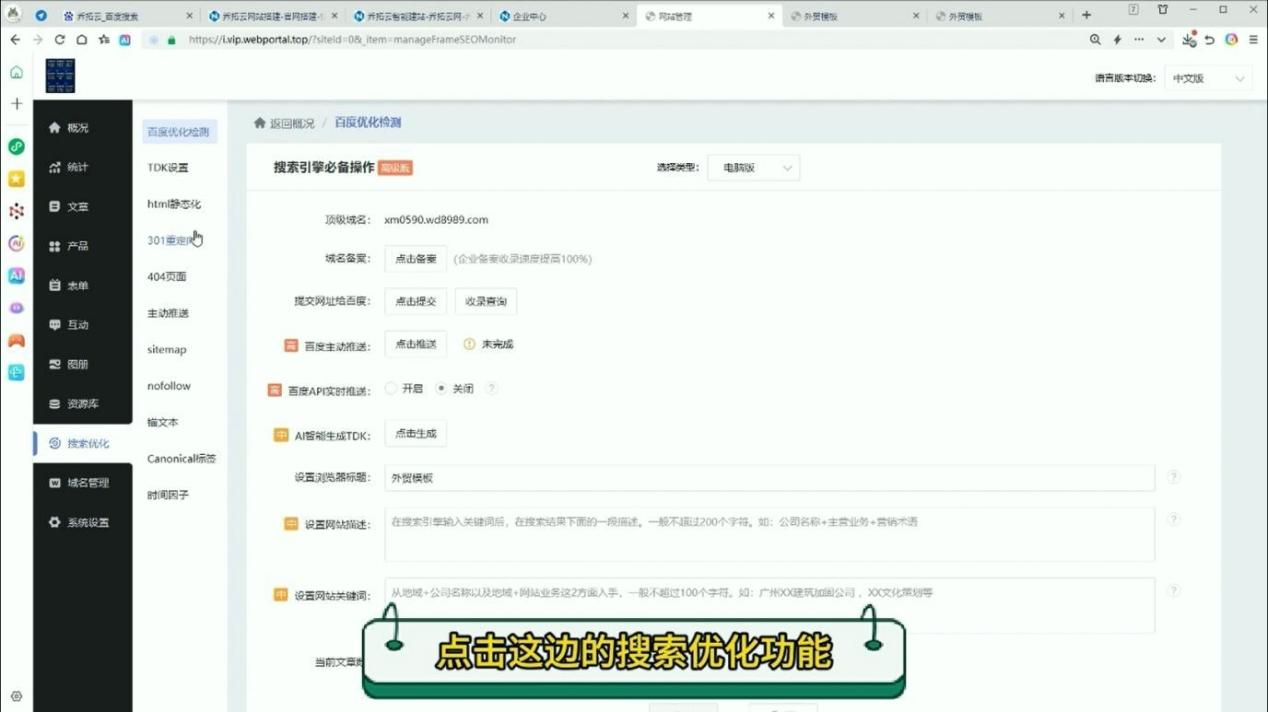
Task: Open browser hamburger menu
Action: [x=1253, y=40]
